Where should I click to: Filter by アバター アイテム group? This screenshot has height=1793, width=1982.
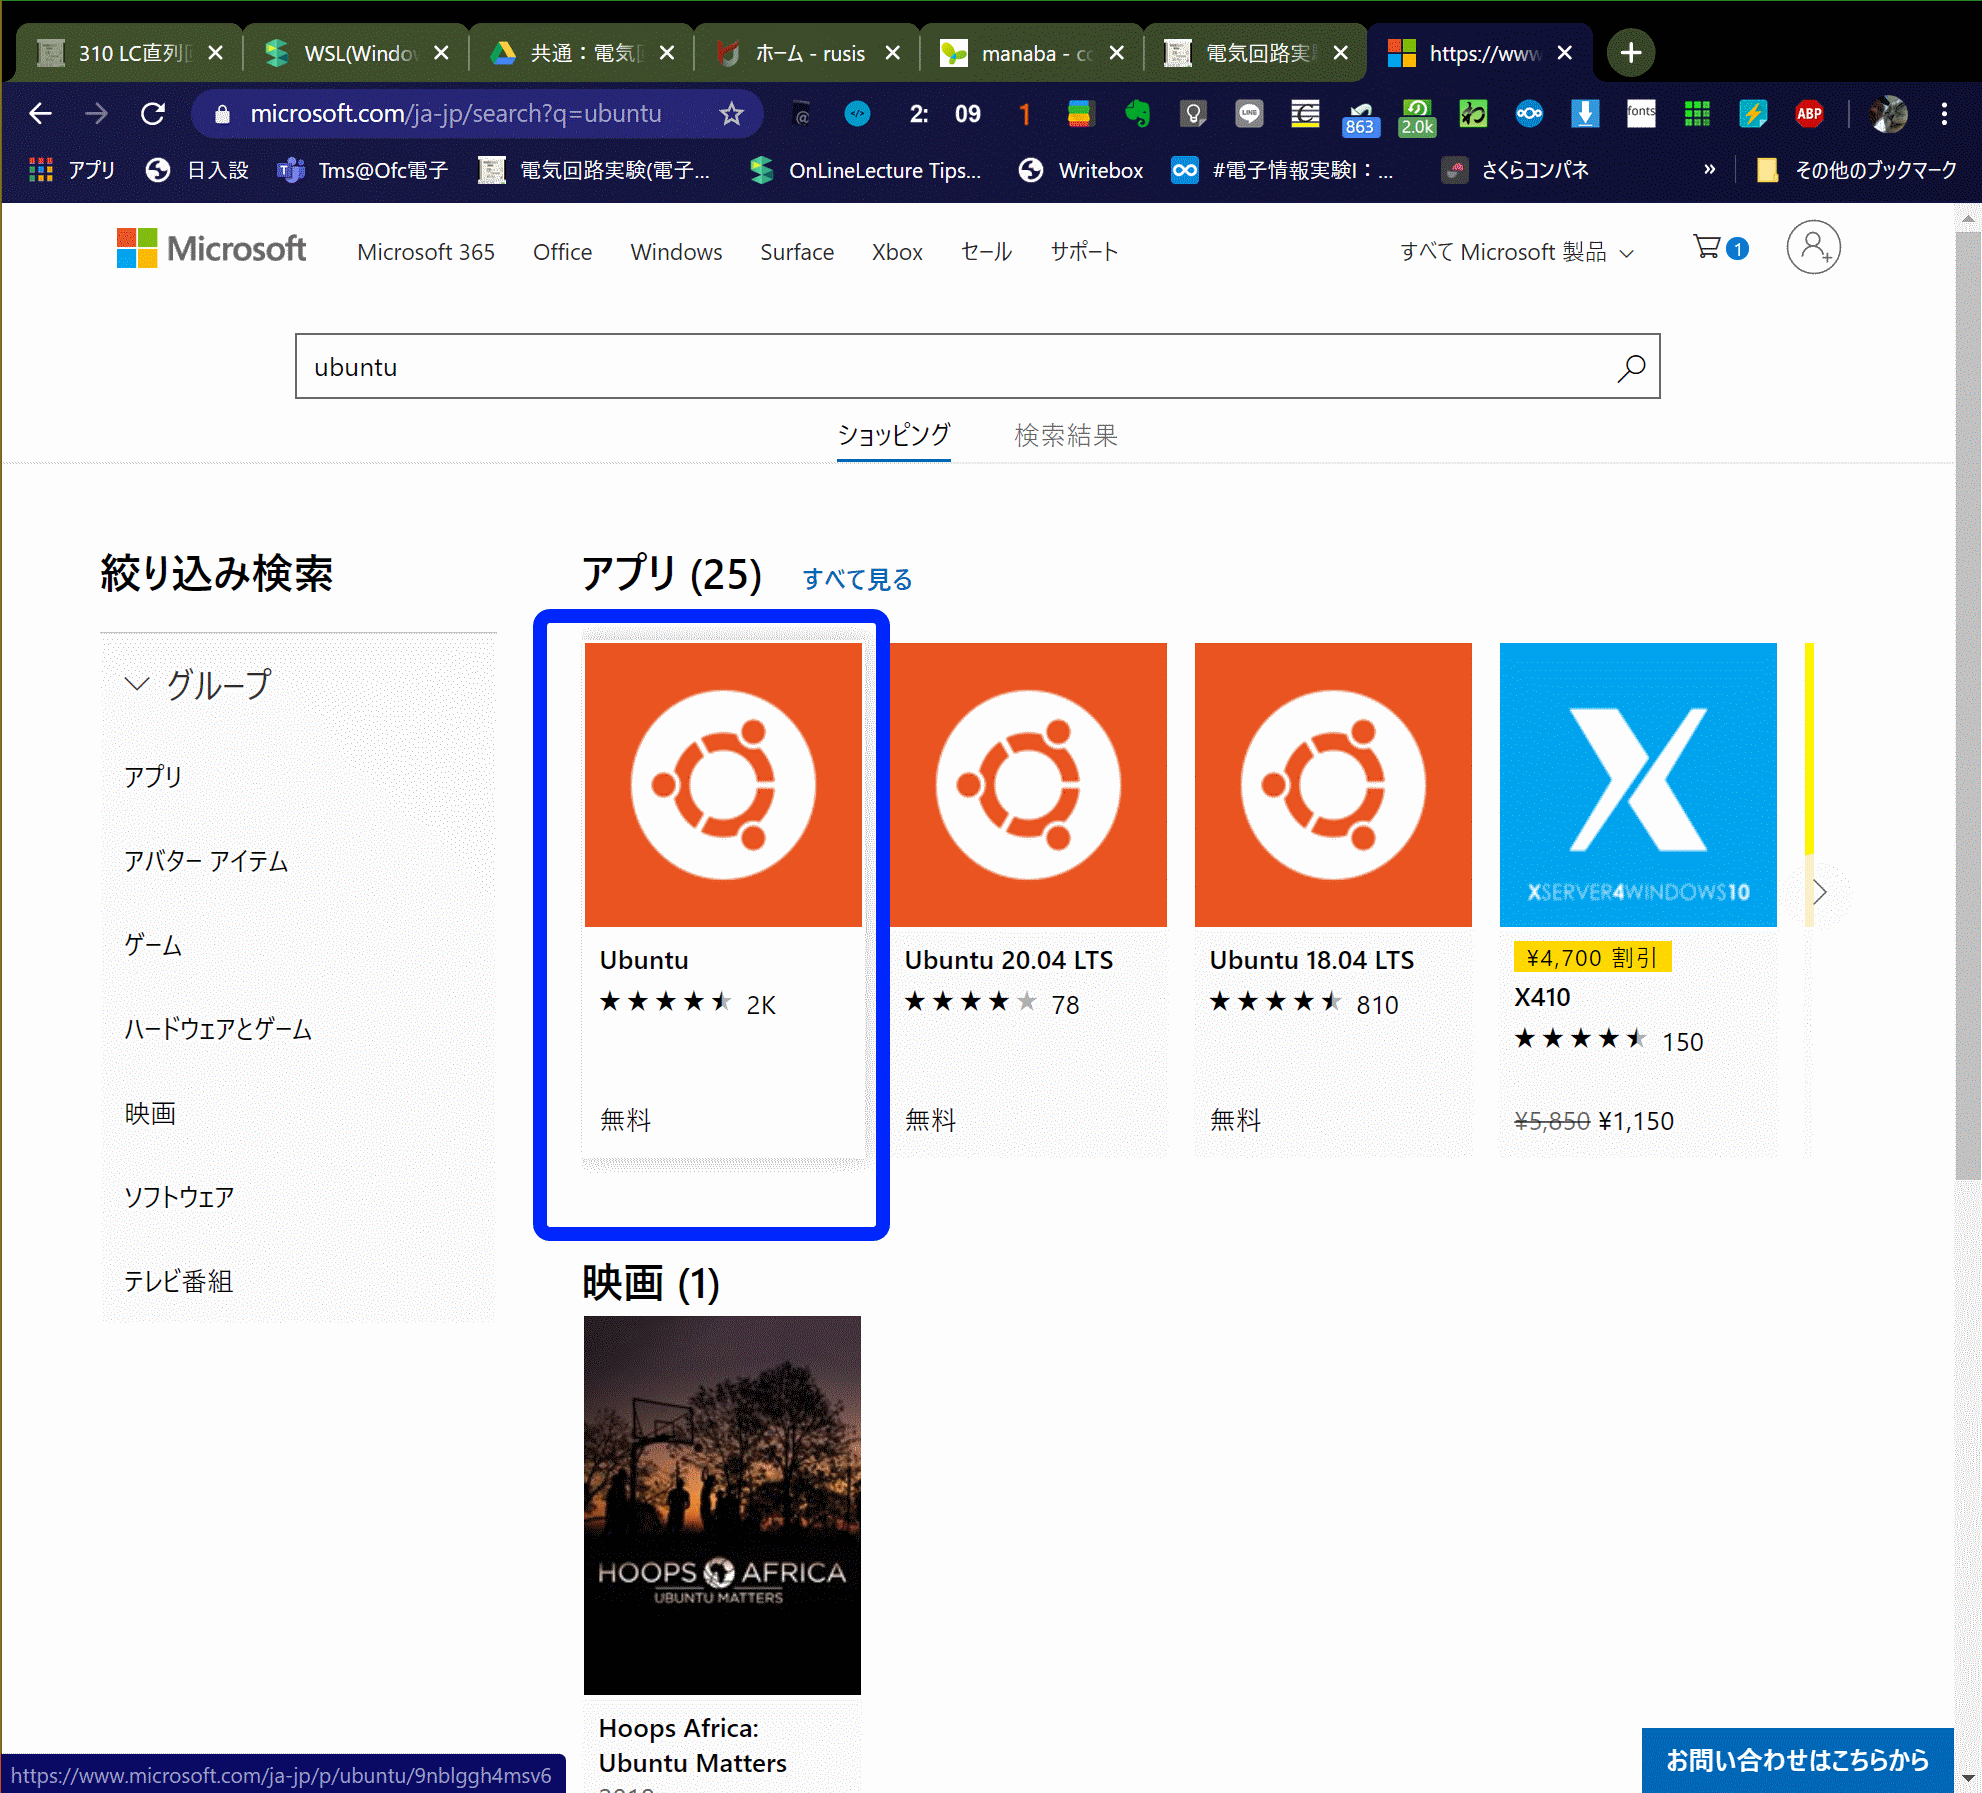click(x=206, y=861)
